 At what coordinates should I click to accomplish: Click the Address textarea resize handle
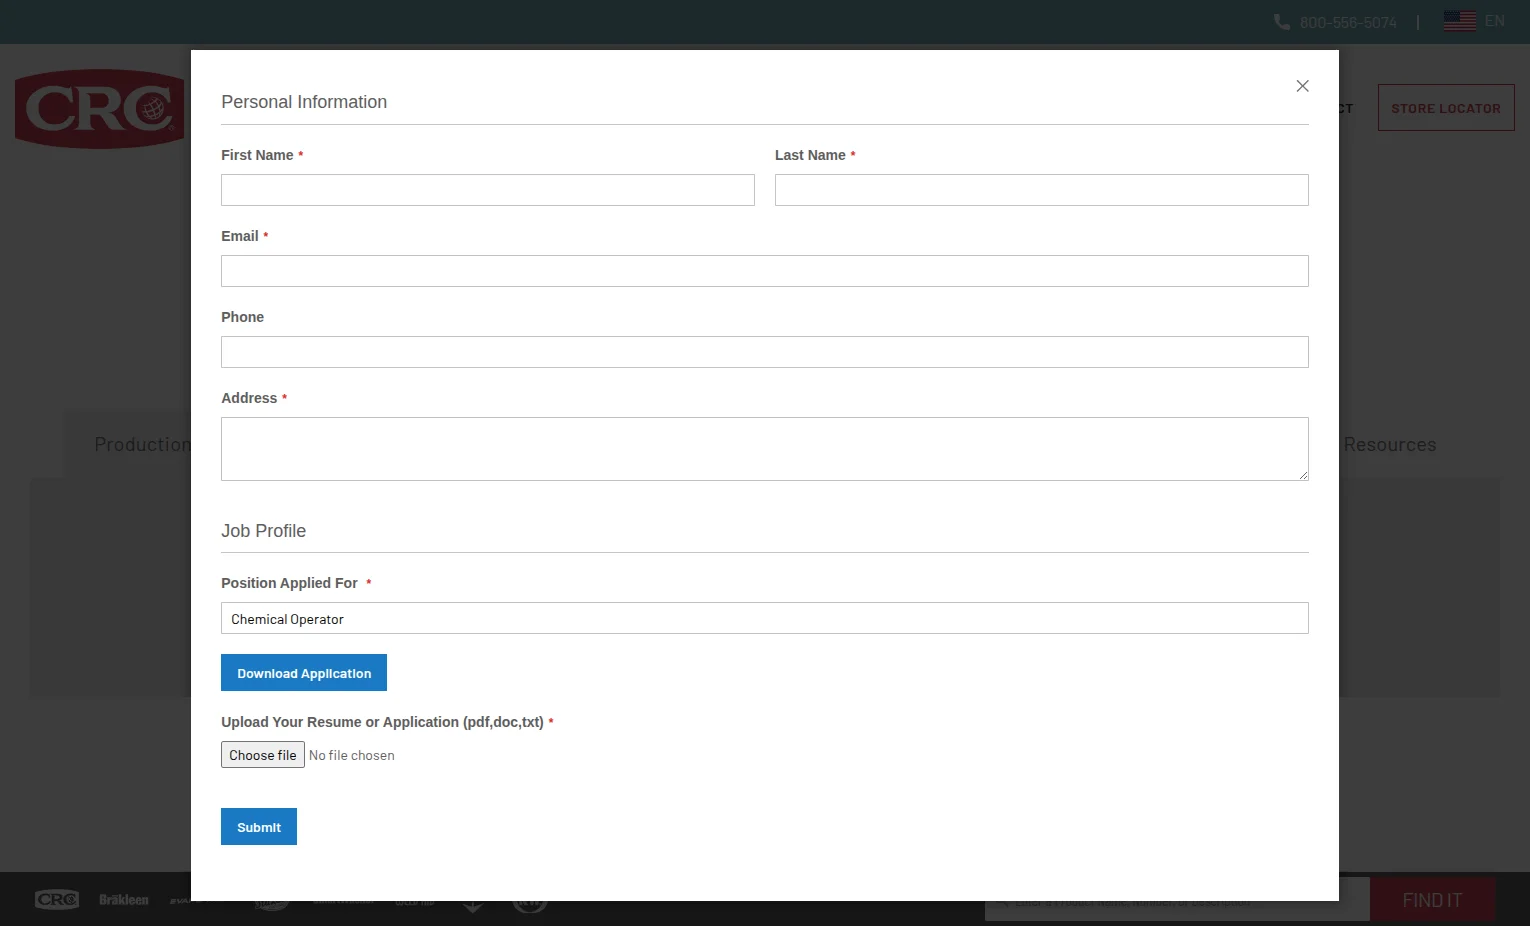click(1303, 475)
